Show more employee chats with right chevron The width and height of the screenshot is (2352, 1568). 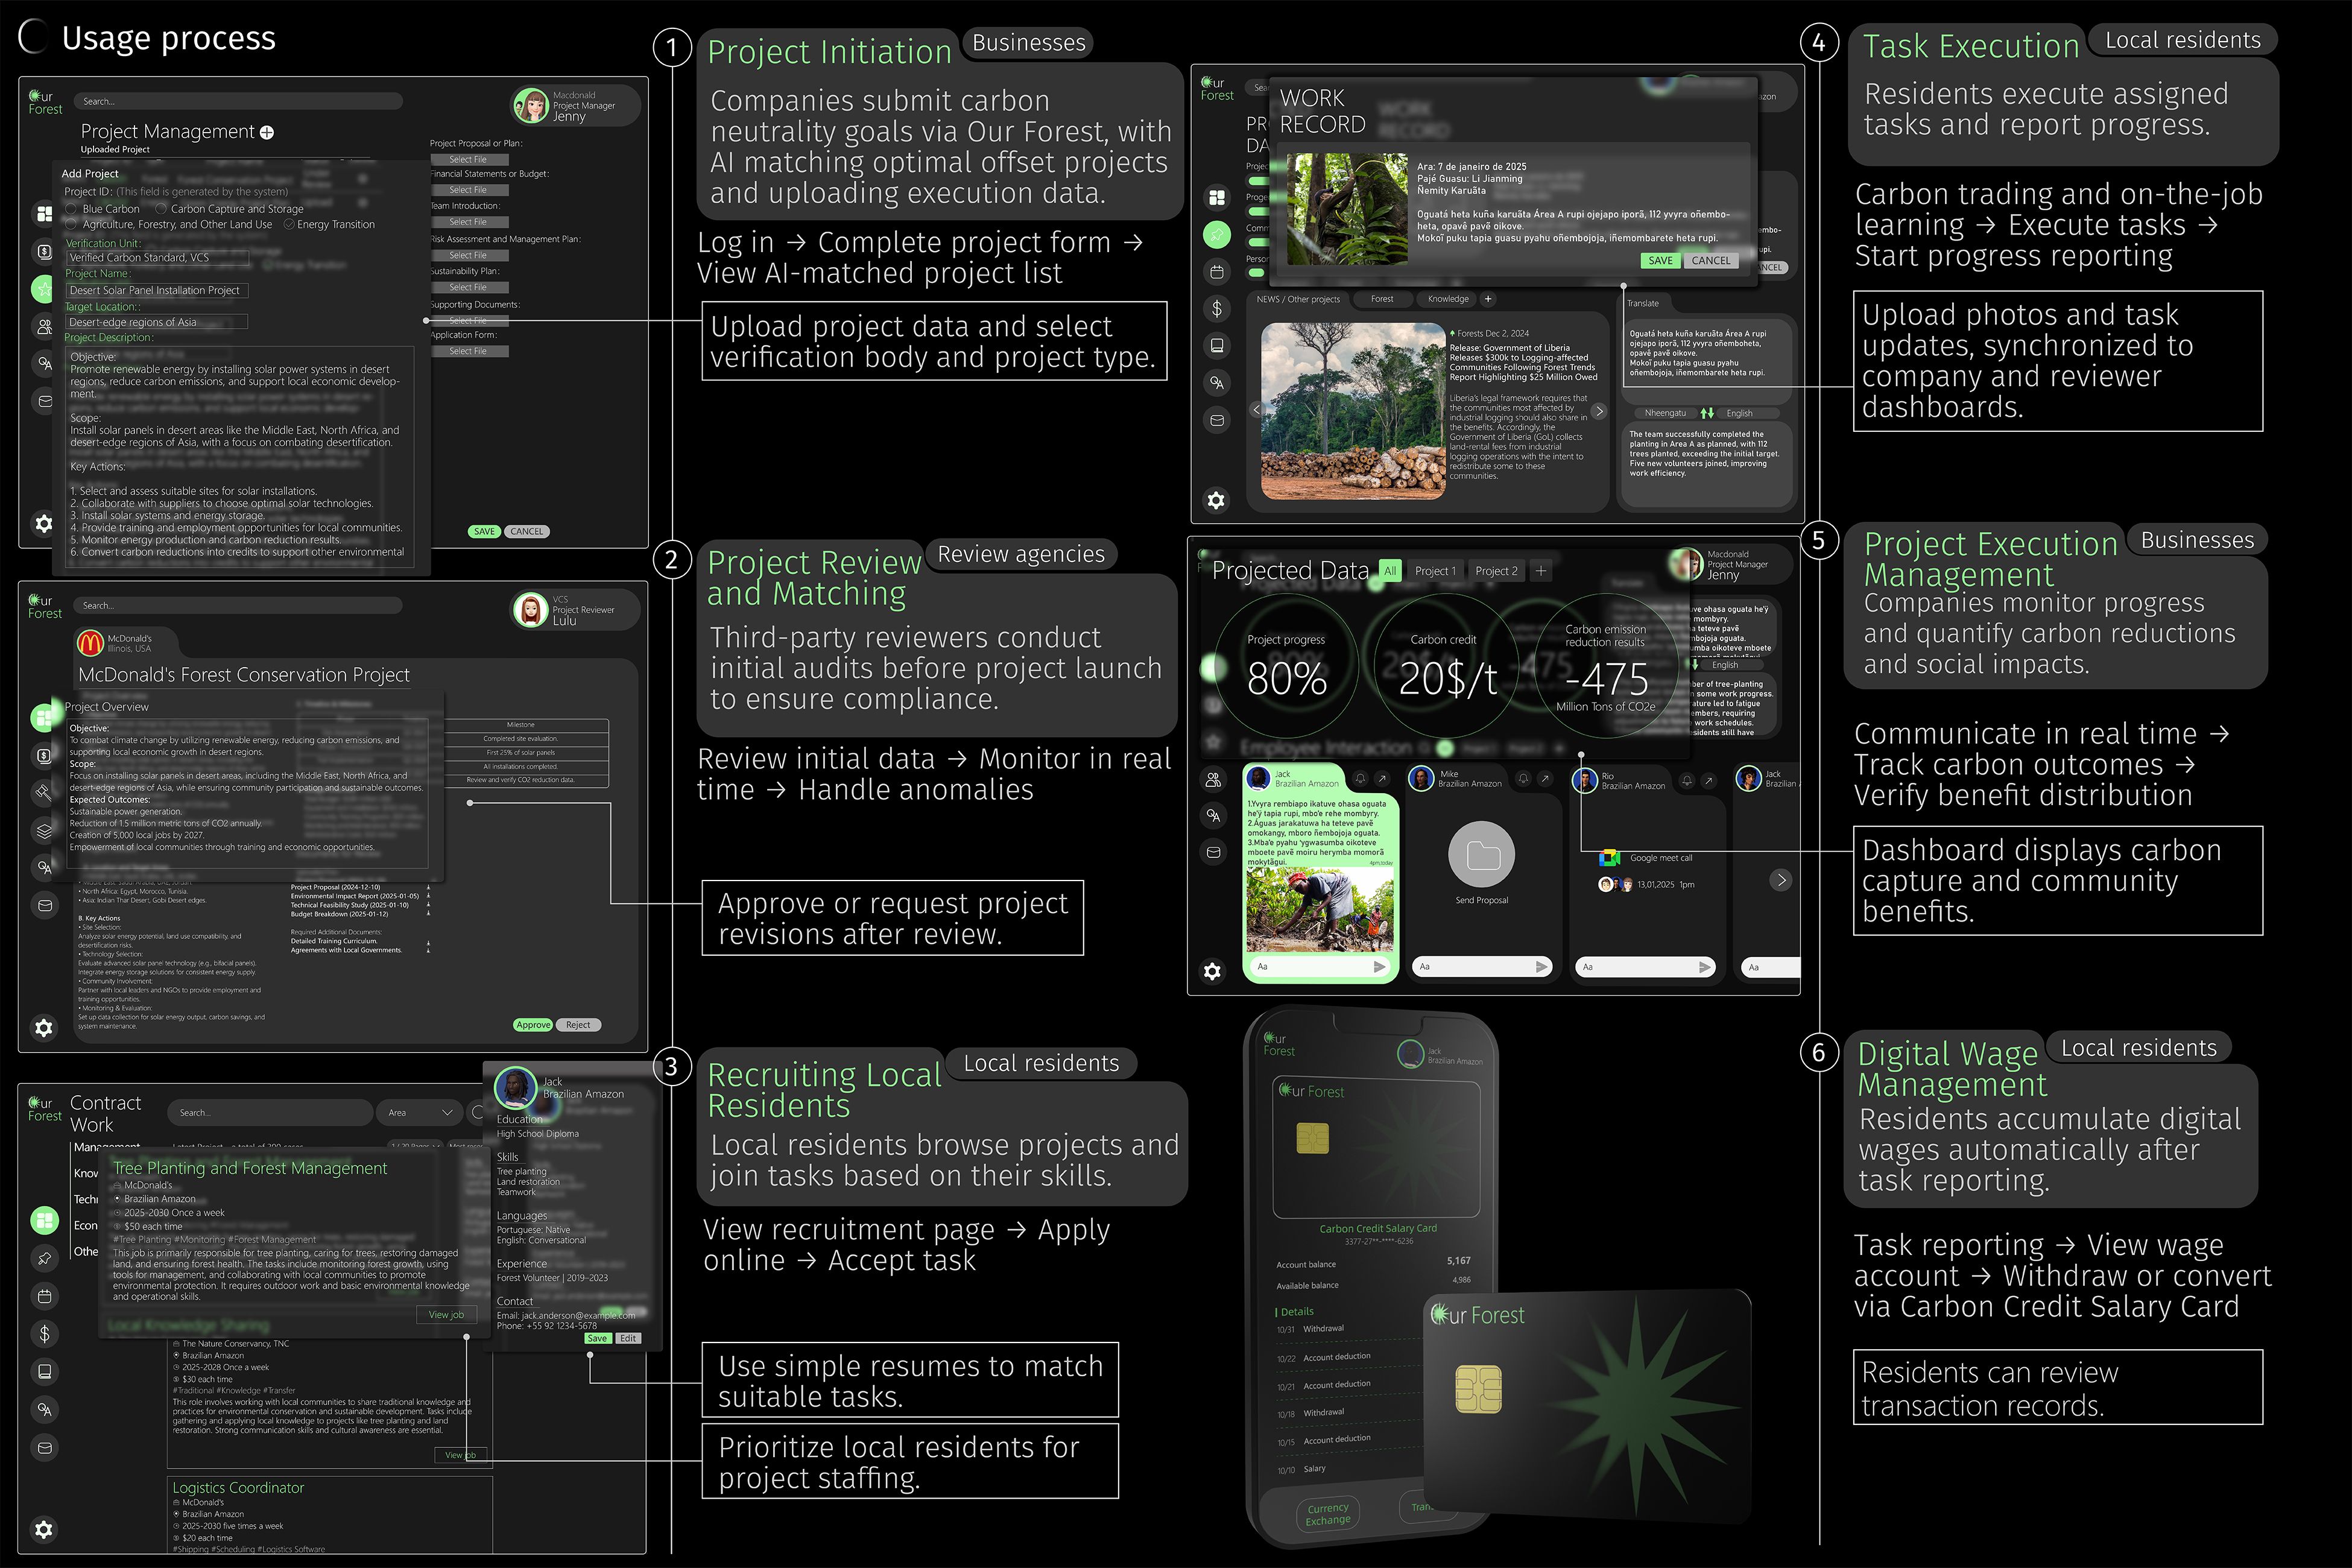[1780, 880]
